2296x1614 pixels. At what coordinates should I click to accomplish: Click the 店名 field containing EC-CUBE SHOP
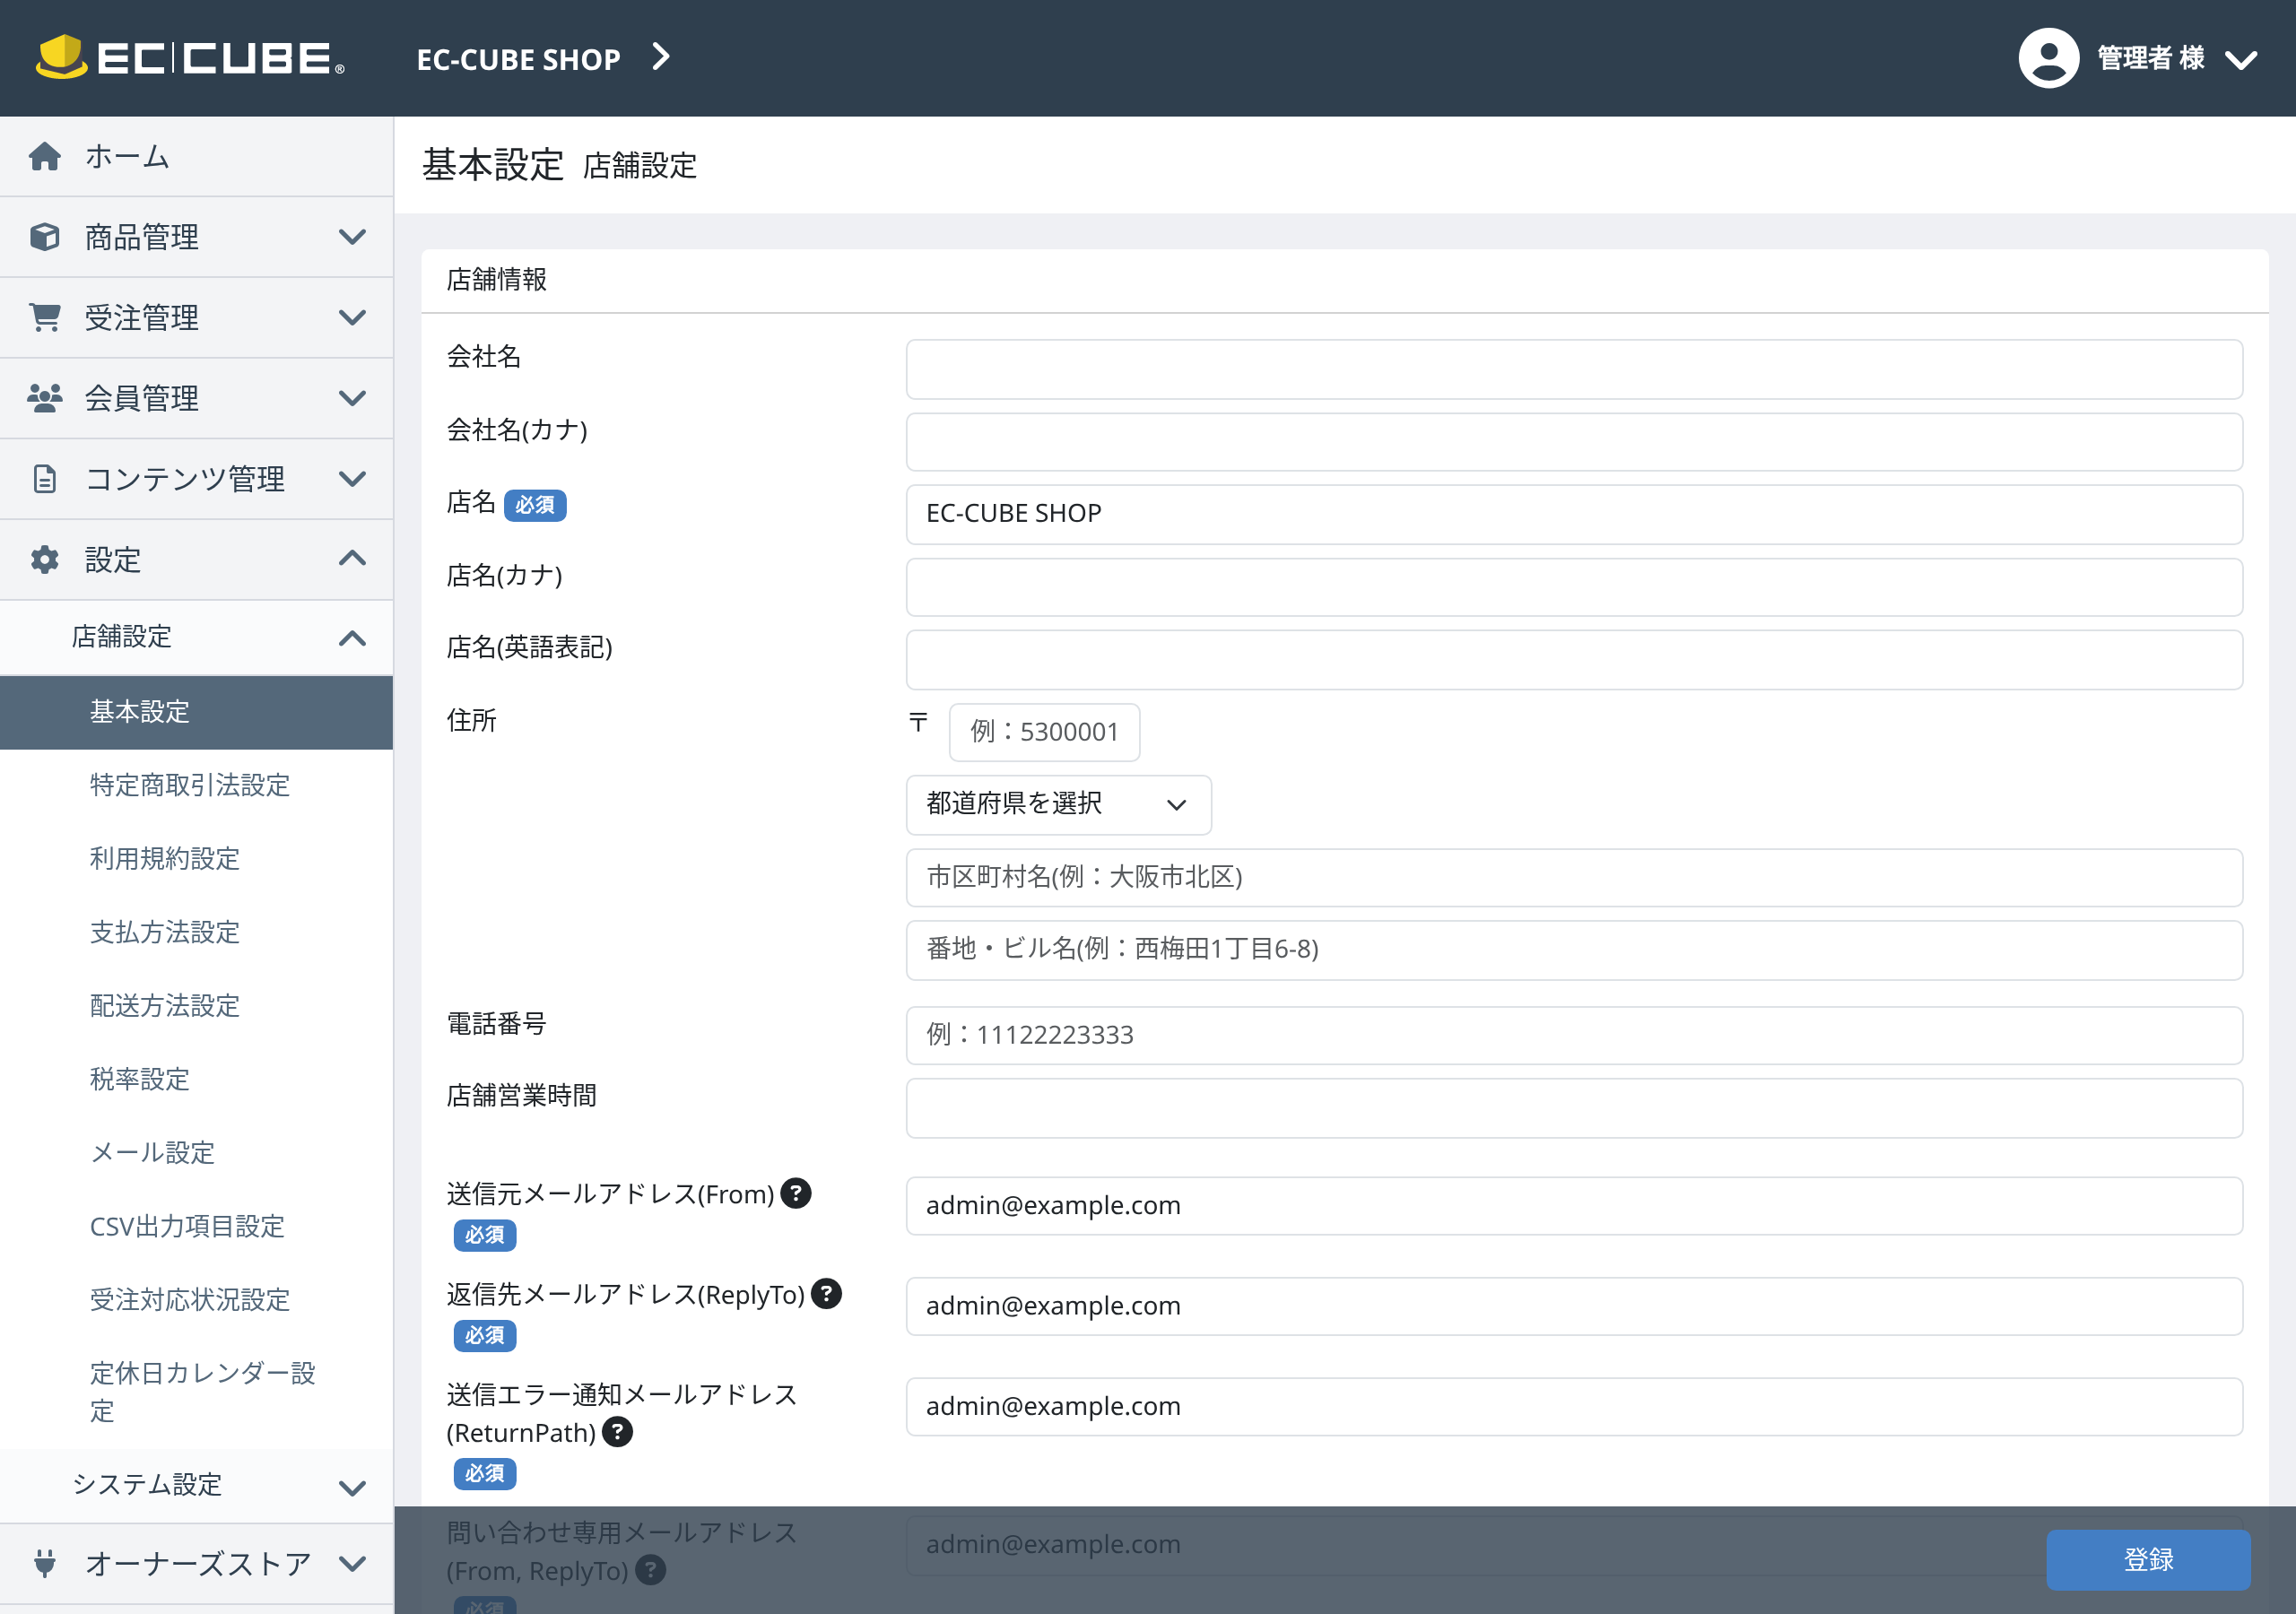1574,514
